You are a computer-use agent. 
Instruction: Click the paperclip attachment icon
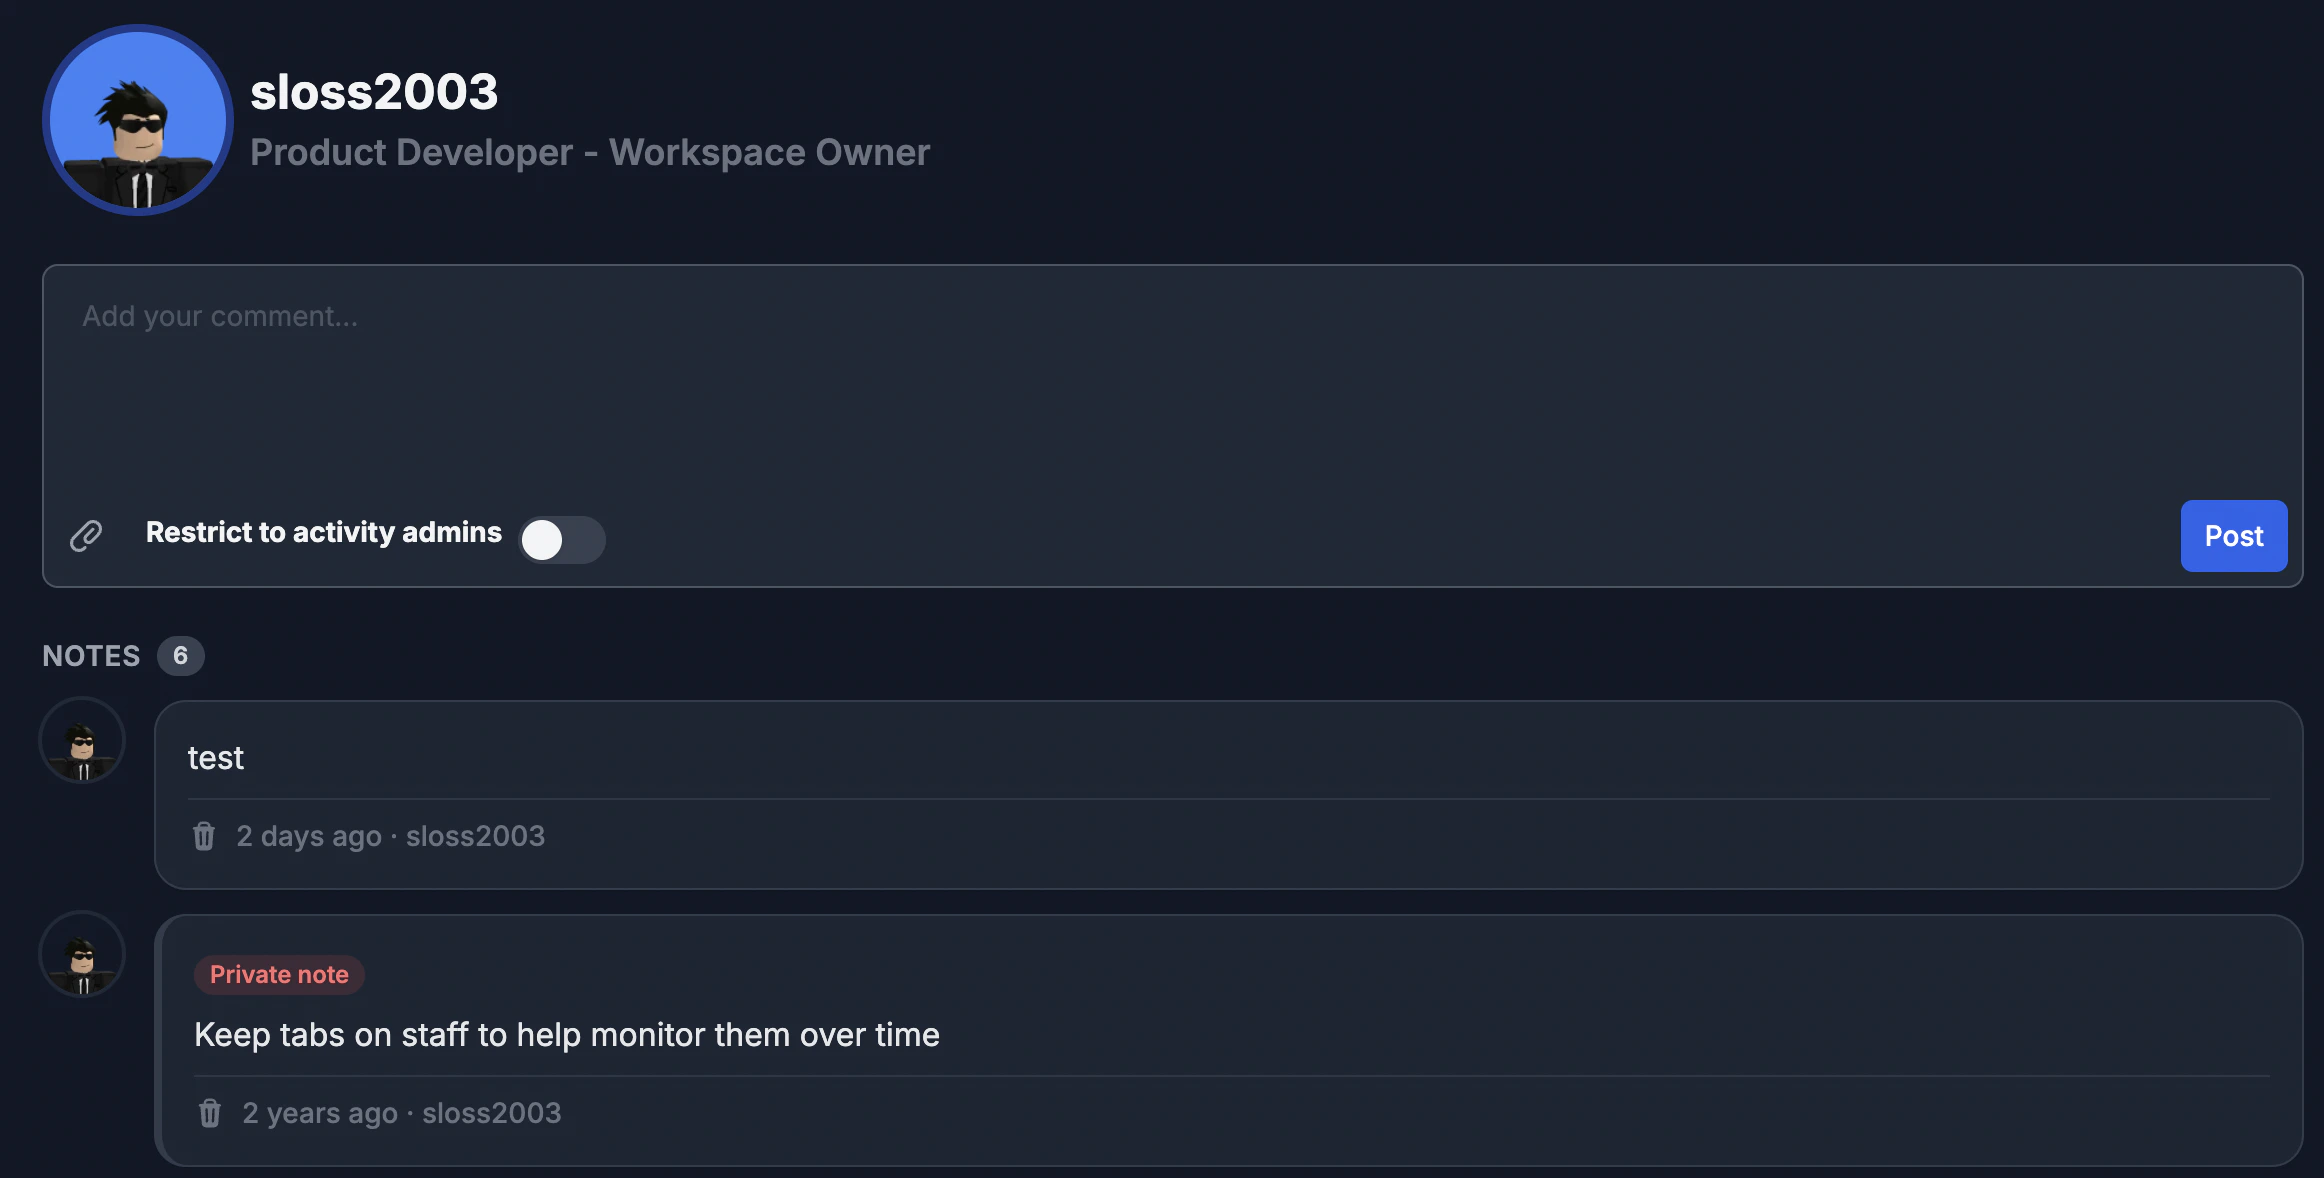(86, 536)
